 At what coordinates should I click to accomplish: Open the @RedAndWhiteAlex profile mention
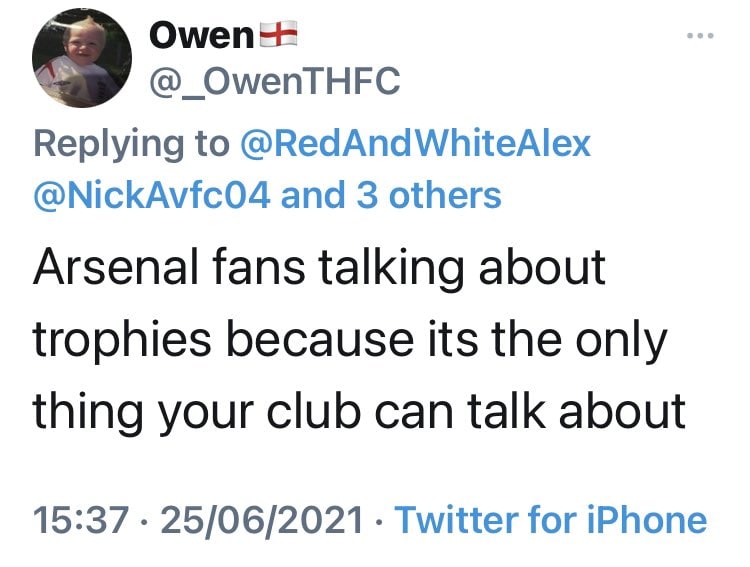point(416,144)
